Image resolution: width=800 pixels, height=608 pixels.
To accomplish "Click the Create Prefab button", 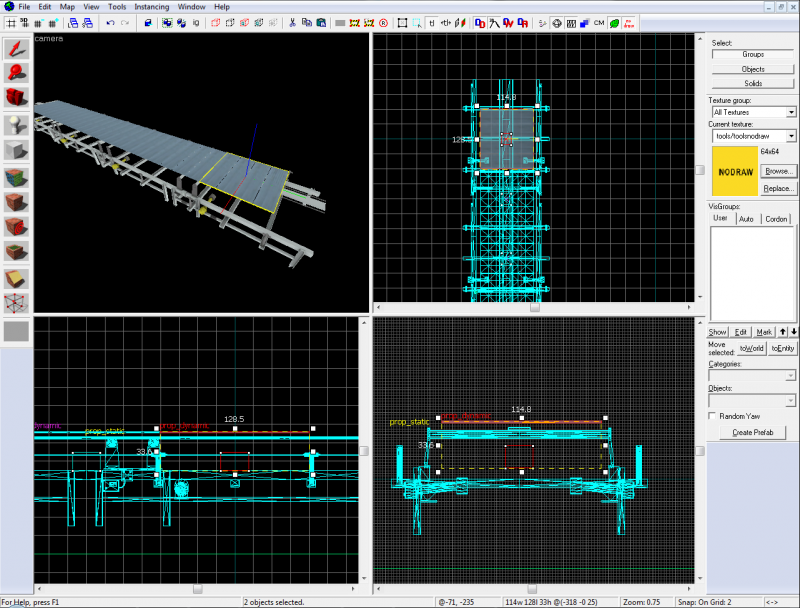I will point(752,432).
